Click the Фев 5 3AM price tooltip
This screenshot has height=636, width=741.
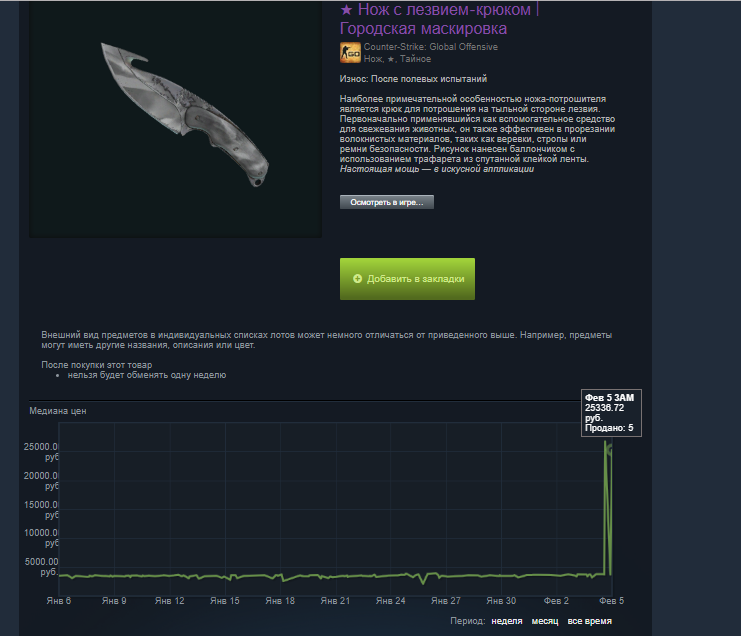click(611, 413)
